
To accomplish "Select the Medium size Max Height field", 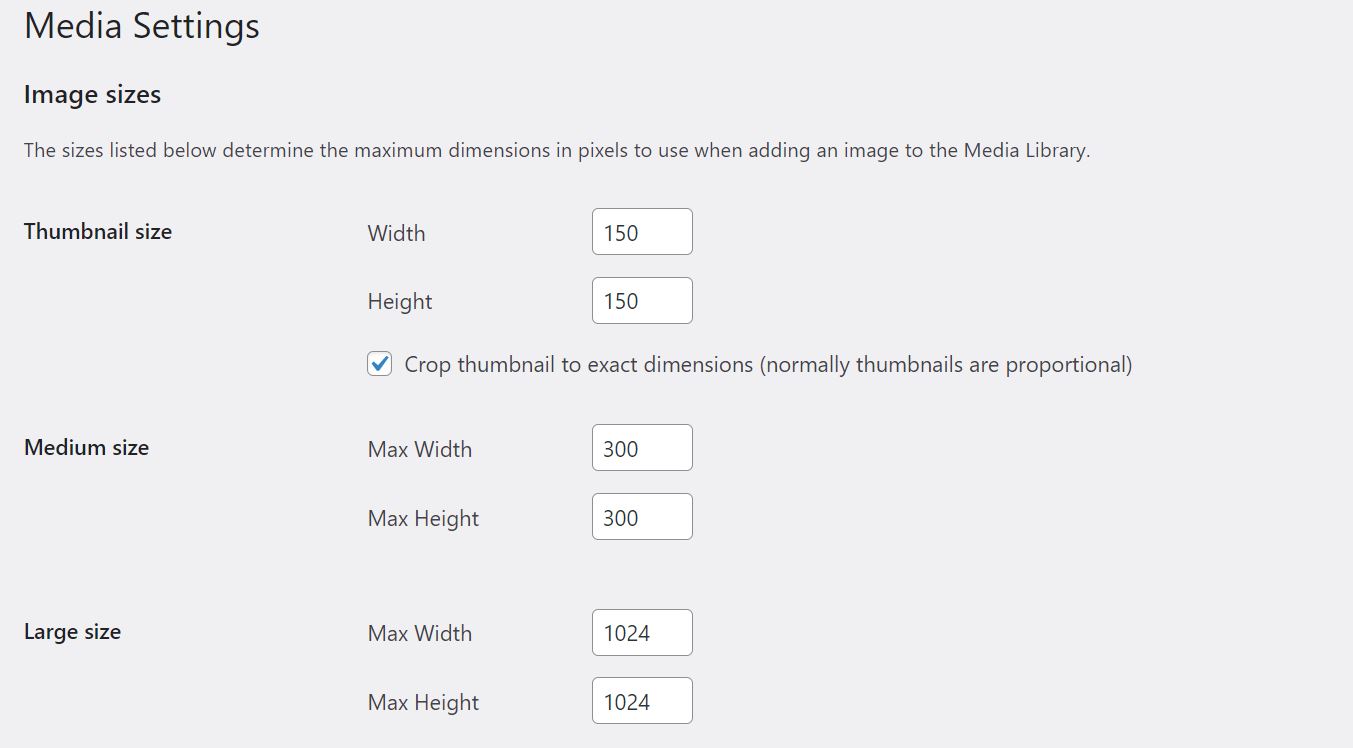I will (641, 516).
